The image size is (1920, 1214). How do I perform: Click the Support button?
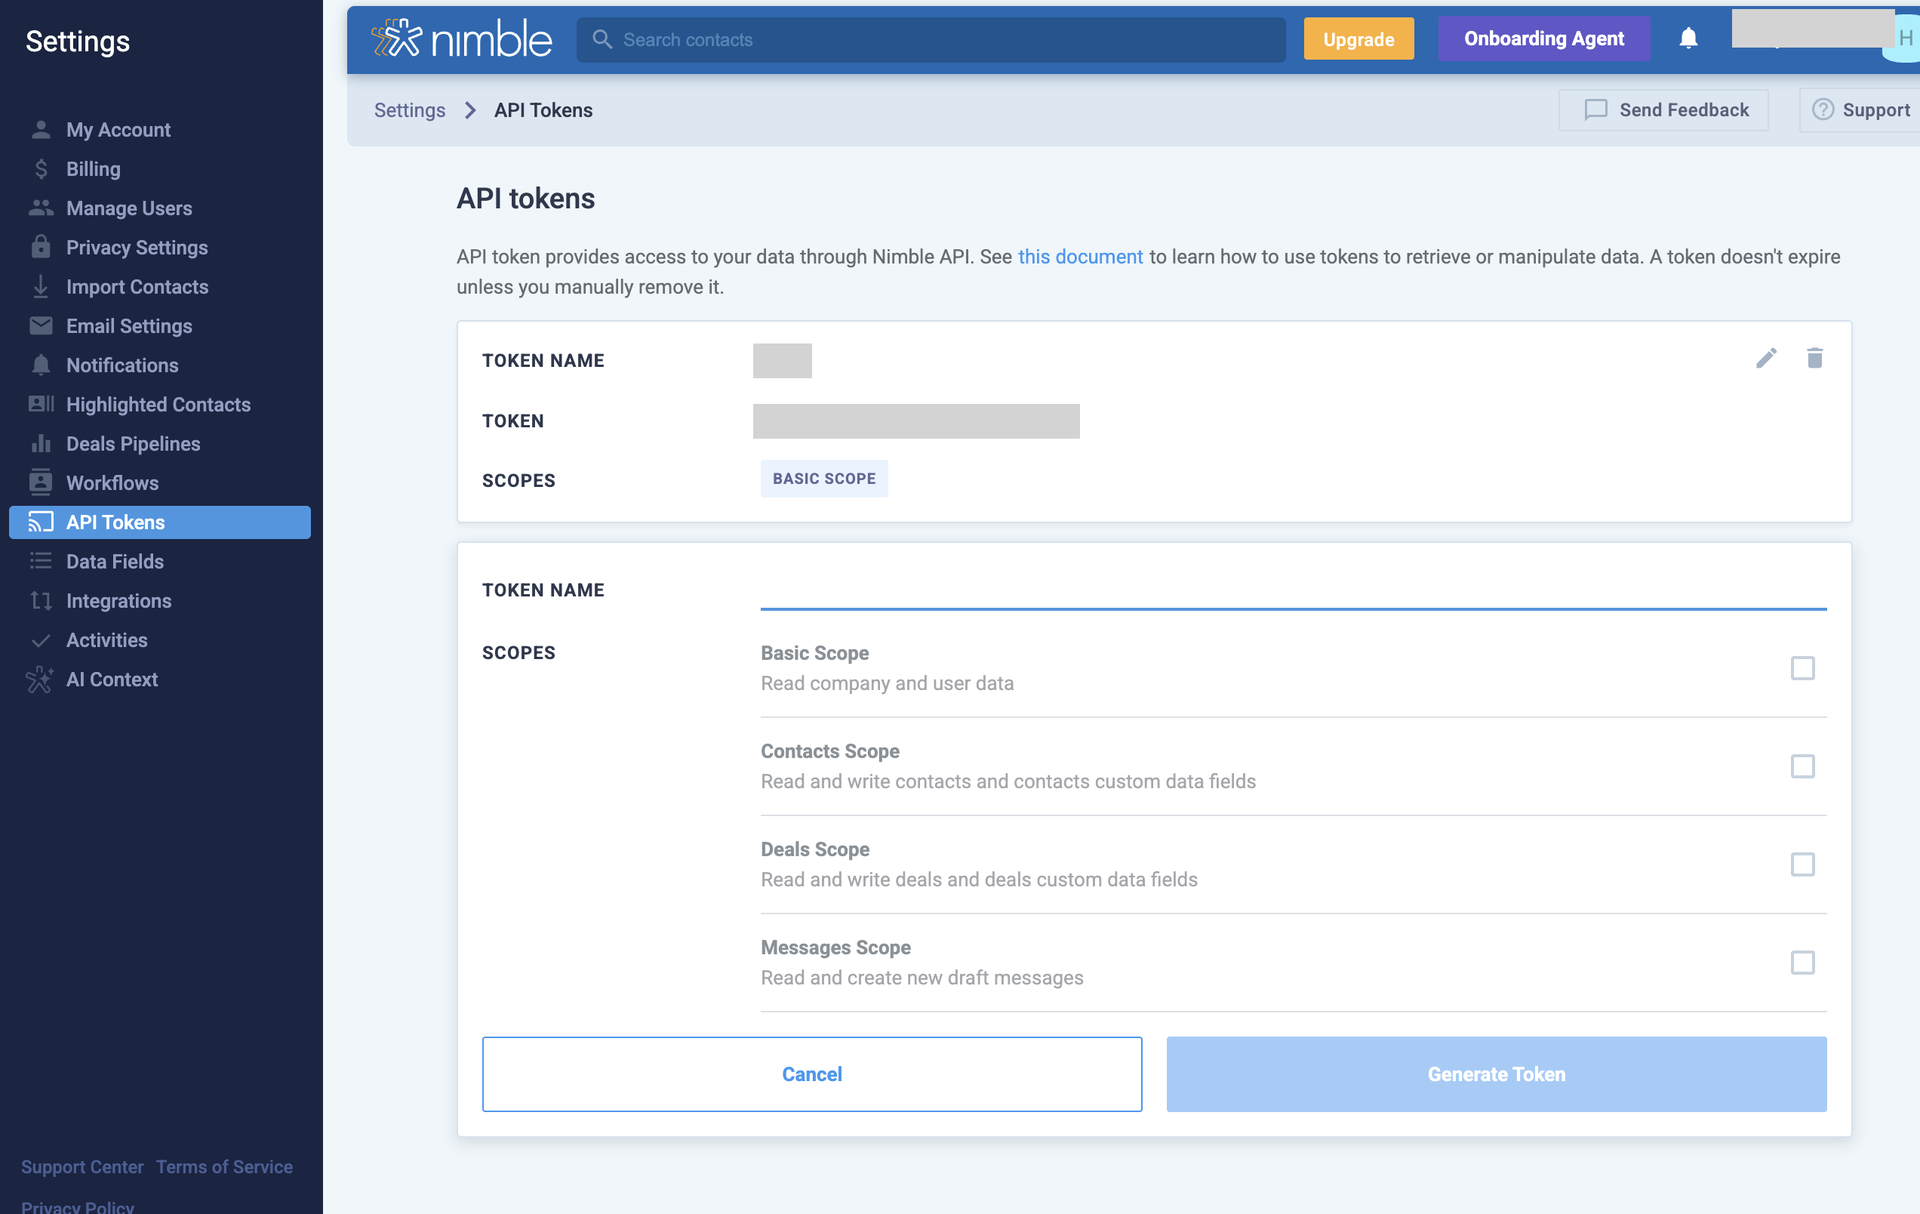[1860, 110]
